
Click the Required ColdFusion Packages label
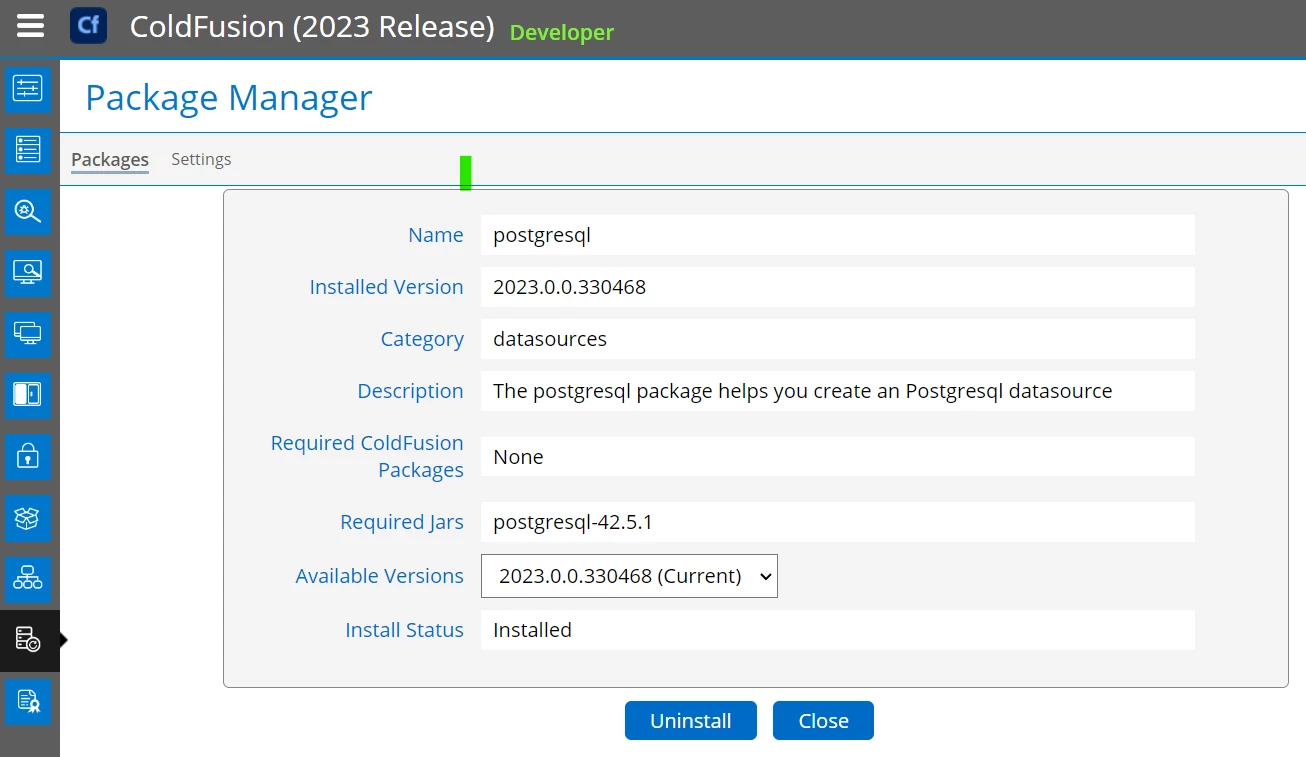(367, 456)
